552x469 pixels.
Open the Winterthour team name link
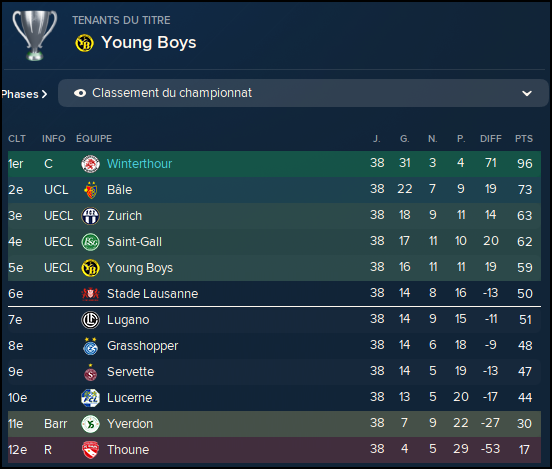139,164
